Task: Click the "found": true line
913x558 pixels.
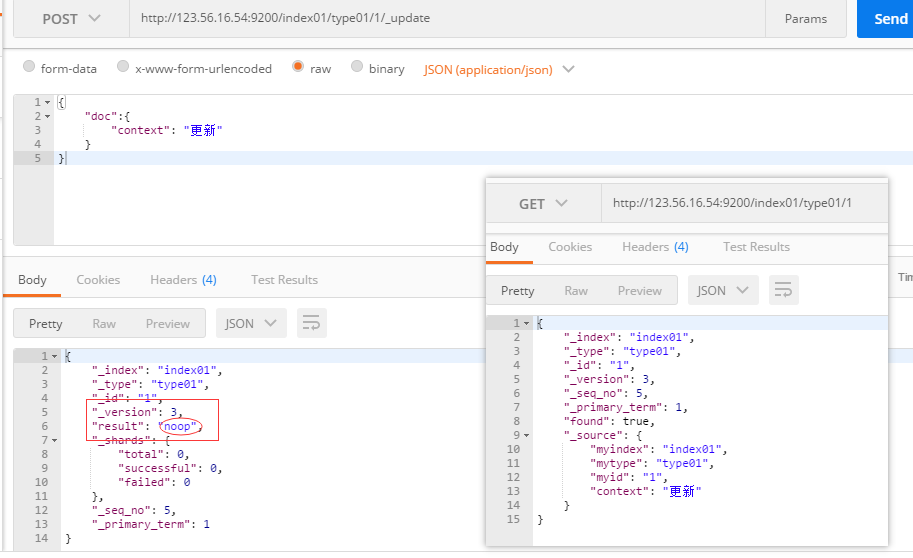Action: [x=609, y=421]
